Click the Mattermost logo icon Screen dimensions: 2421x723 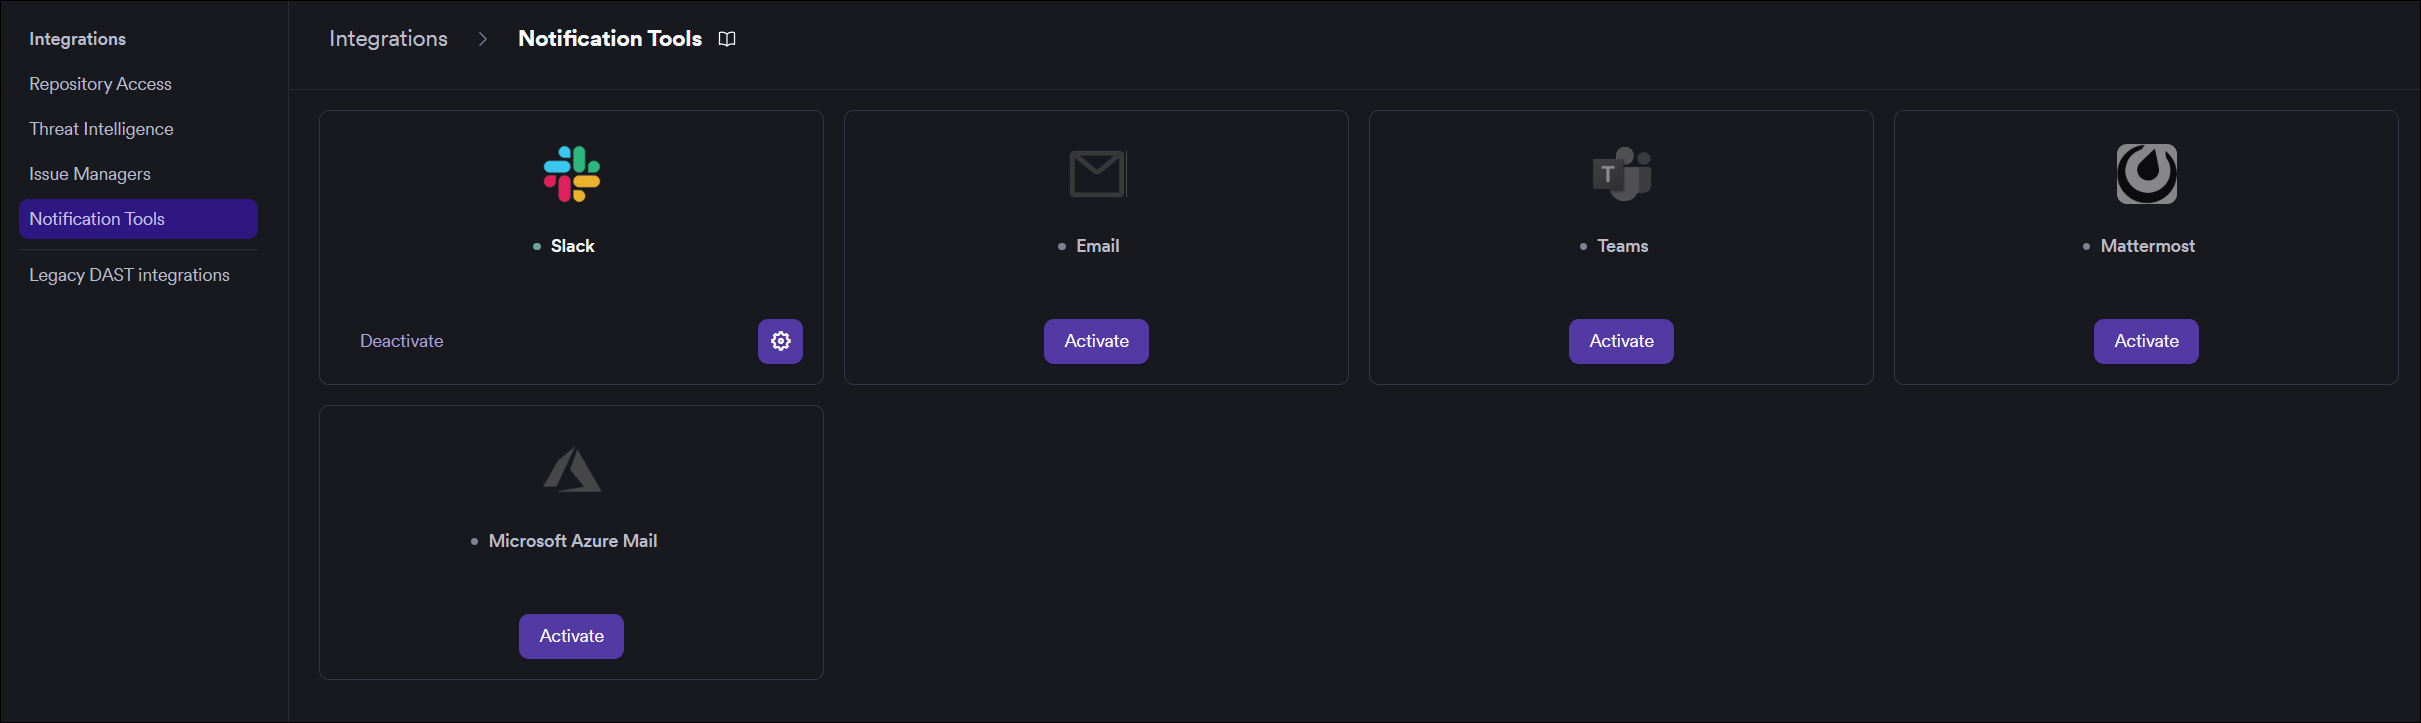pos(2146,174)
